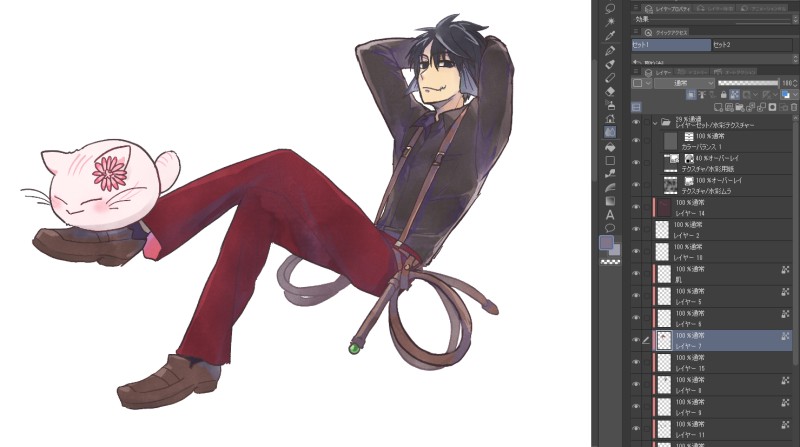Select the レイヤー 11 layer row
The width and height of the screenshot is (800, 447).
(722, 429)
